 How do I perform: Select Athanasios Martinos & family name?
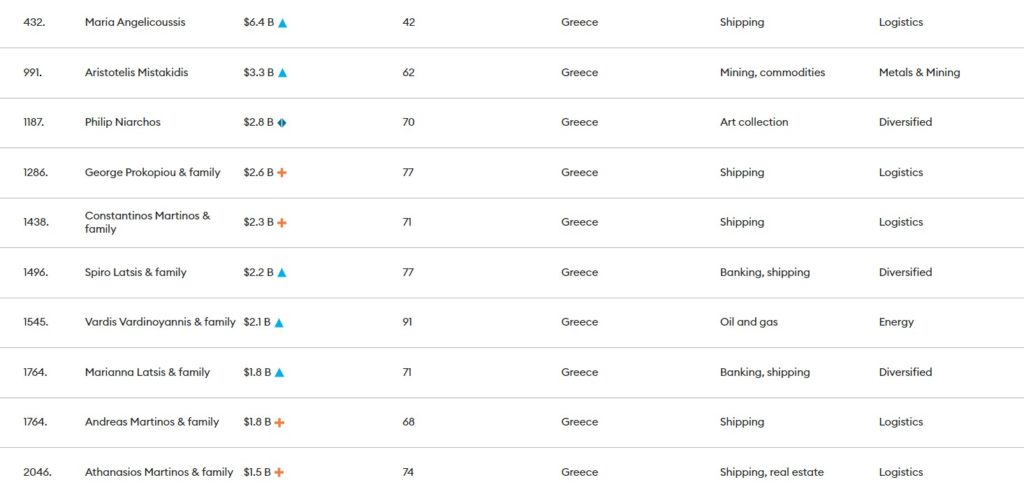pos(159,472)
